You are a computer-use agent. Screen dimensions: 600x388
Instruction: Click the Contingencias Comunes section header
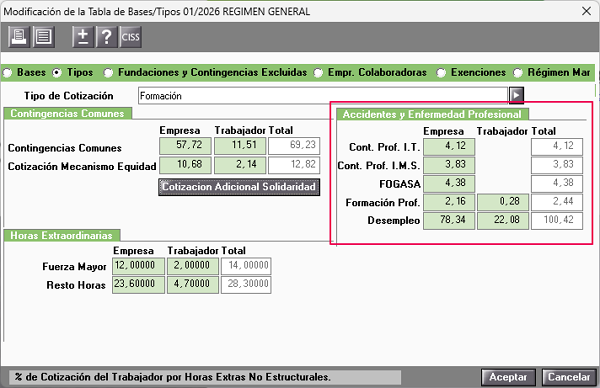point(68,114)
